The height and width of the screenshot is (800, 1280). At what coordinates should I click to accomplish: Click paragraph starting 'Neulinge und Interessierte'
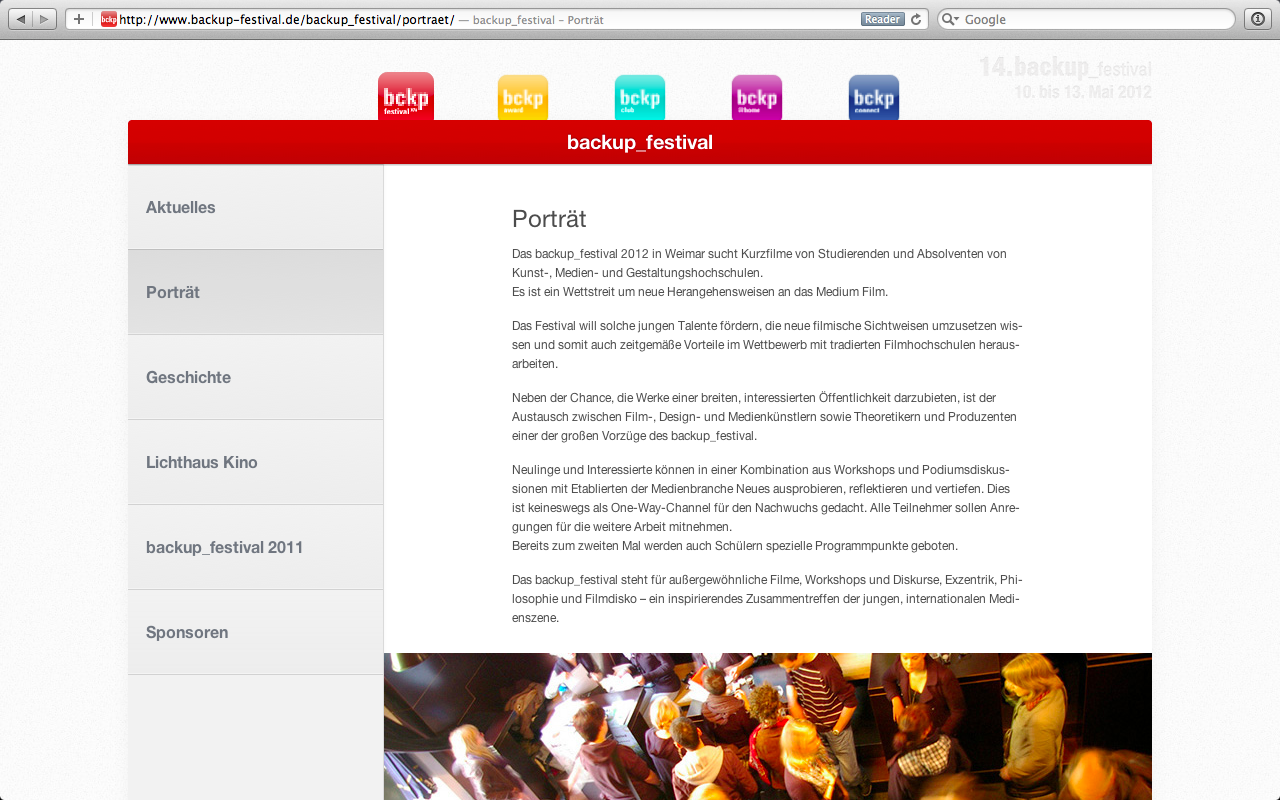point(767,497)
